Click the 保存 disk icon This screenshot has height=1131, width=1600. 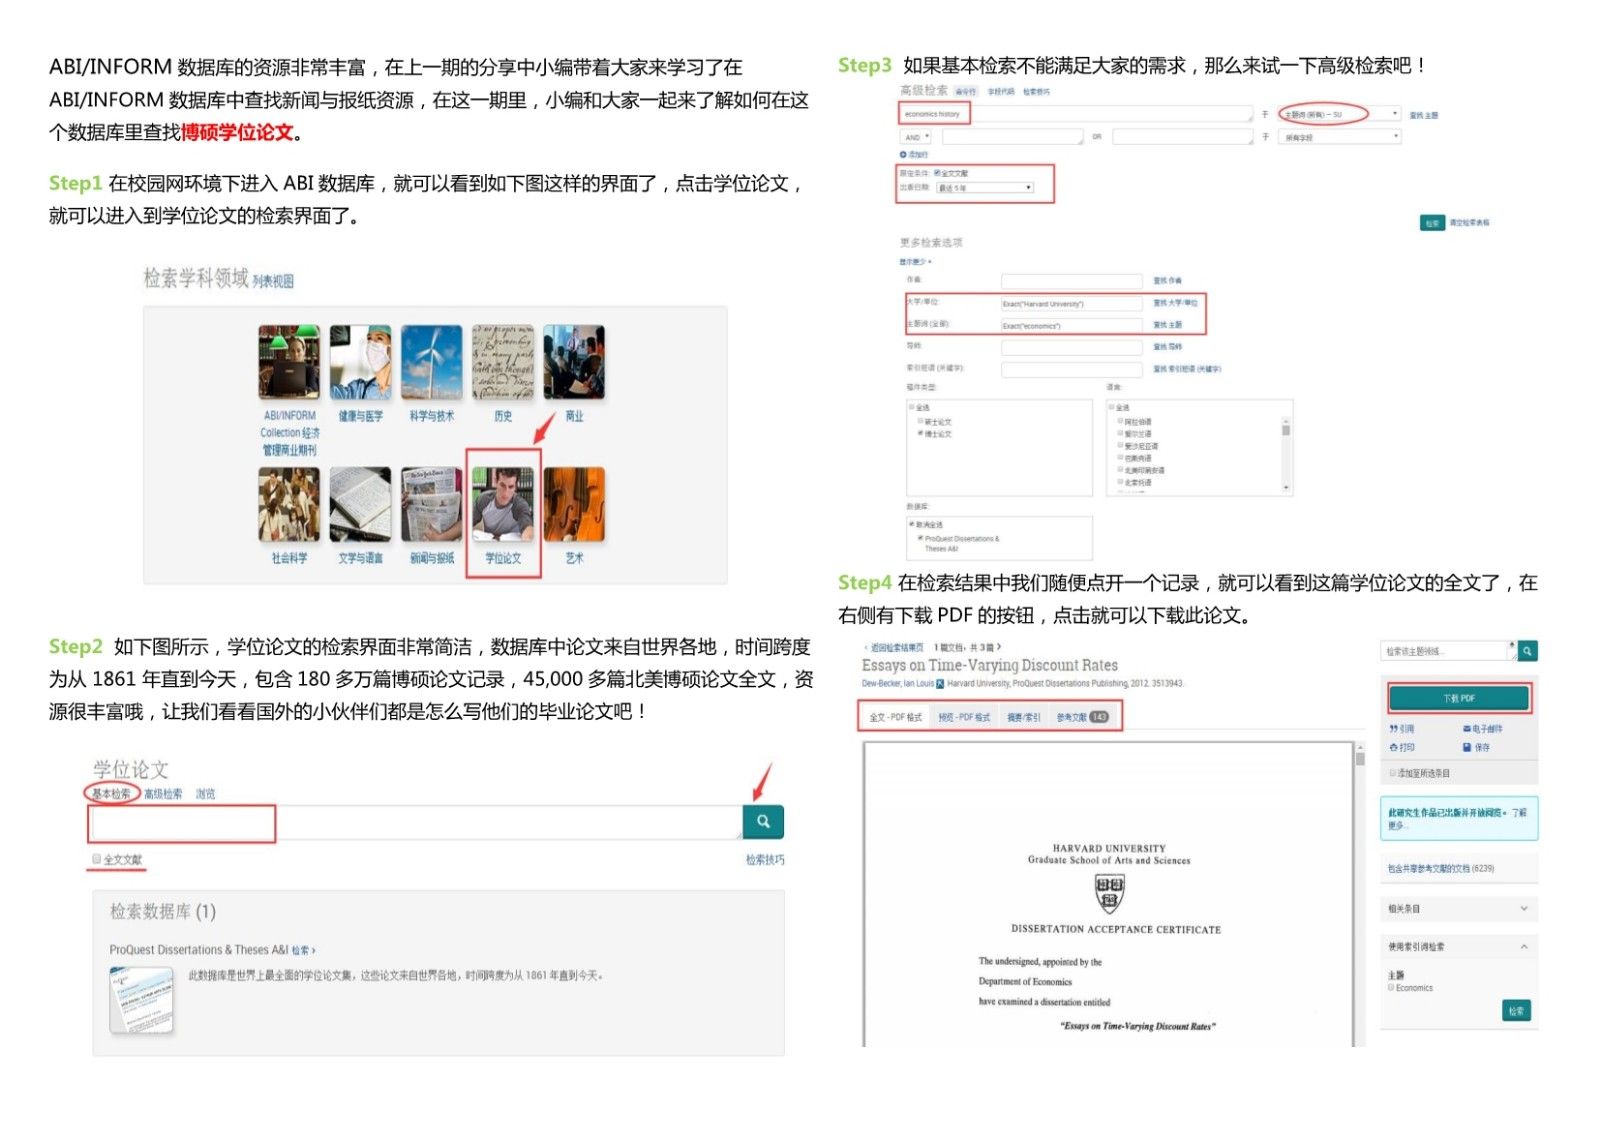pos(1467,747)
